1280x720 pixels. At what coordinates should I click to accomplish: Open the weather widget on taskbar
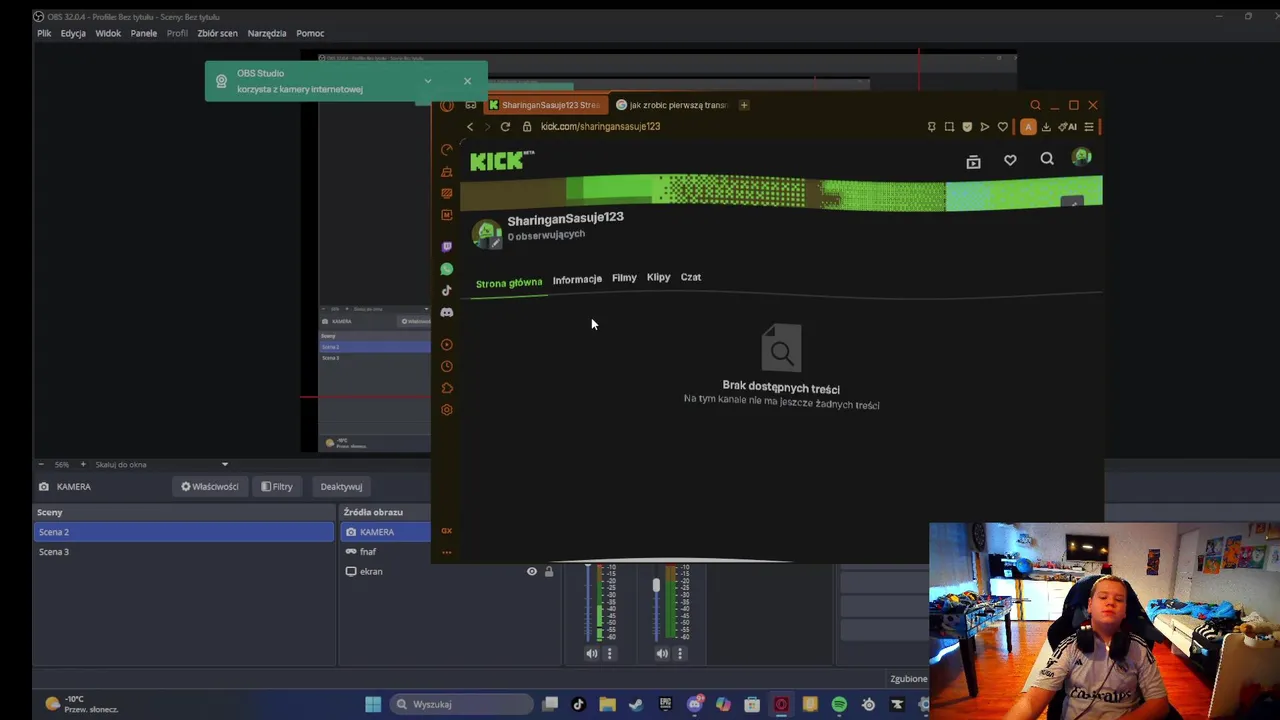(82, 704)
